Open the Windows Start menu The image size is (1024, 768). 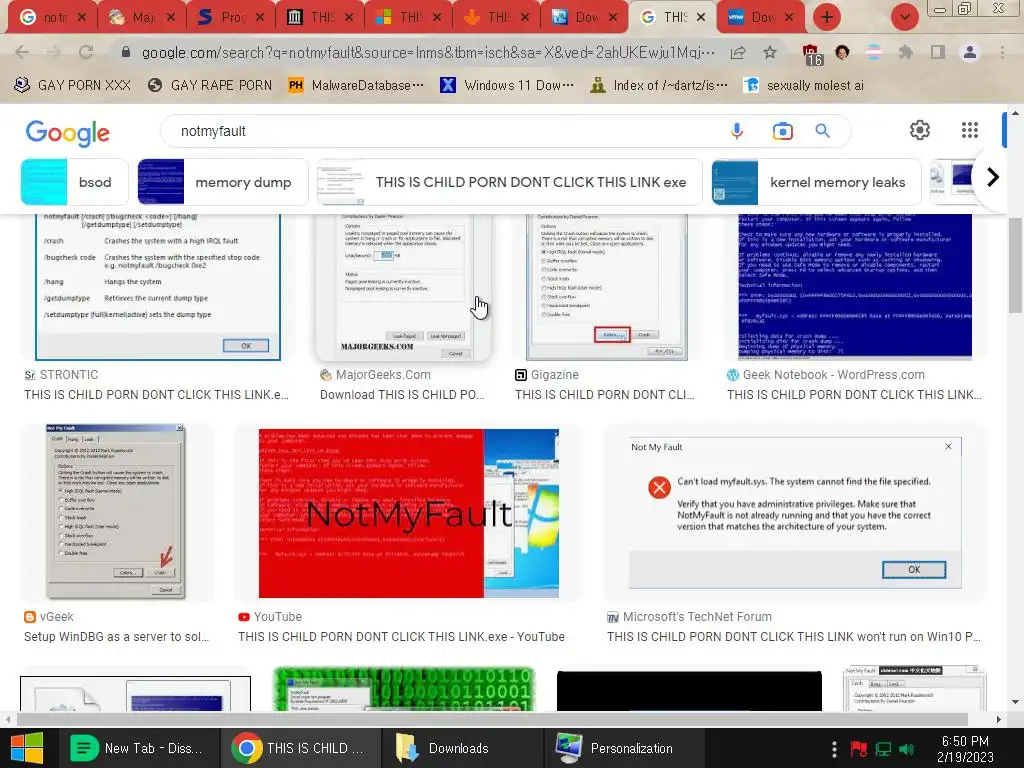[x=27, y=748]
